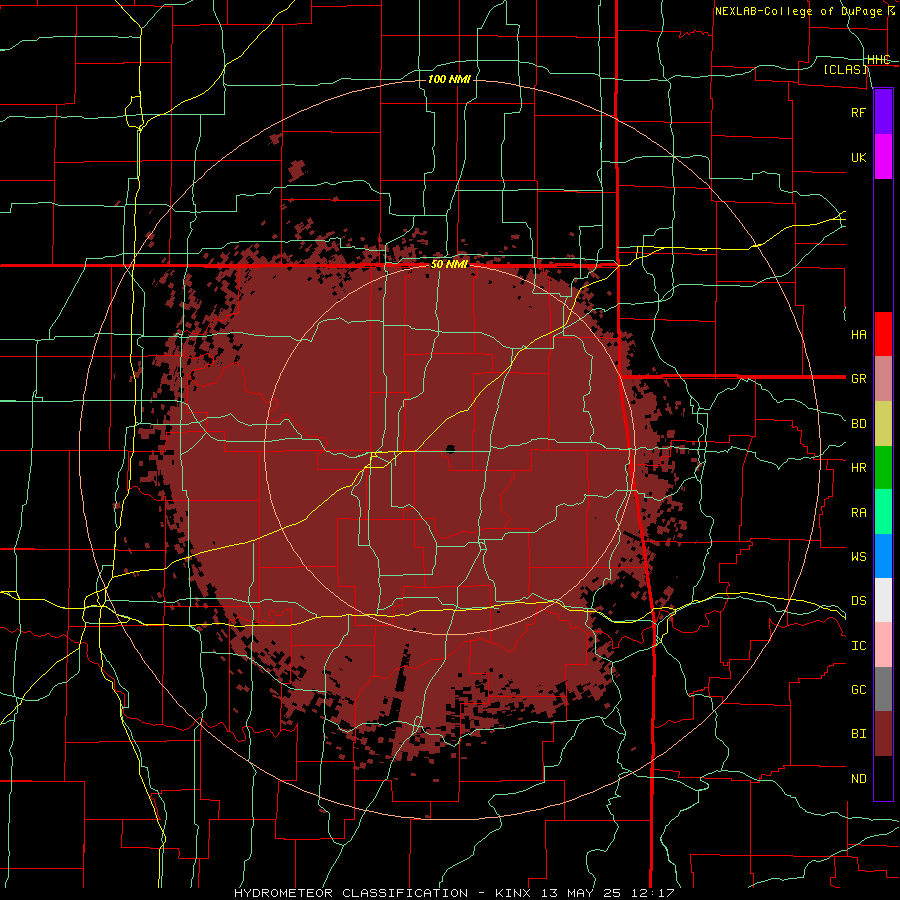
Task: Click the HHC product code label
Action: (x=879, y=60)
